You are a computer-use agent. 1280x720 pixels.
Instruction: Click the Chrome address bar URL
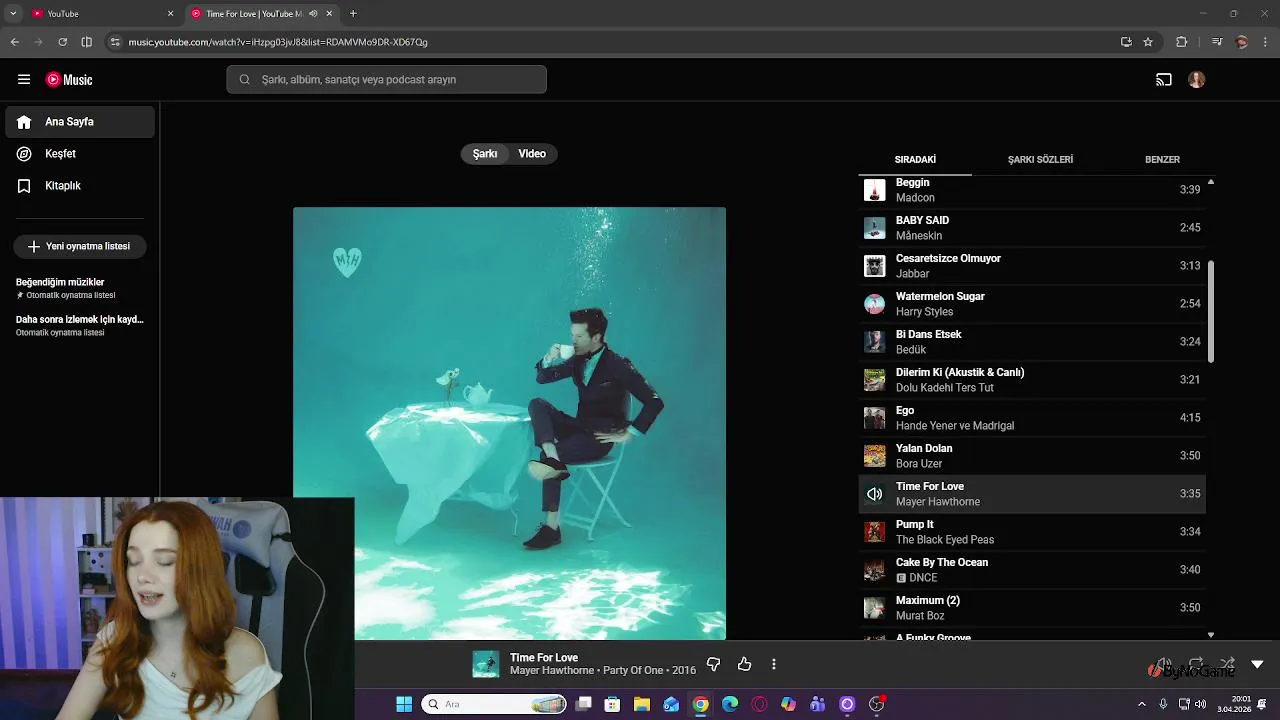[278, 42]
